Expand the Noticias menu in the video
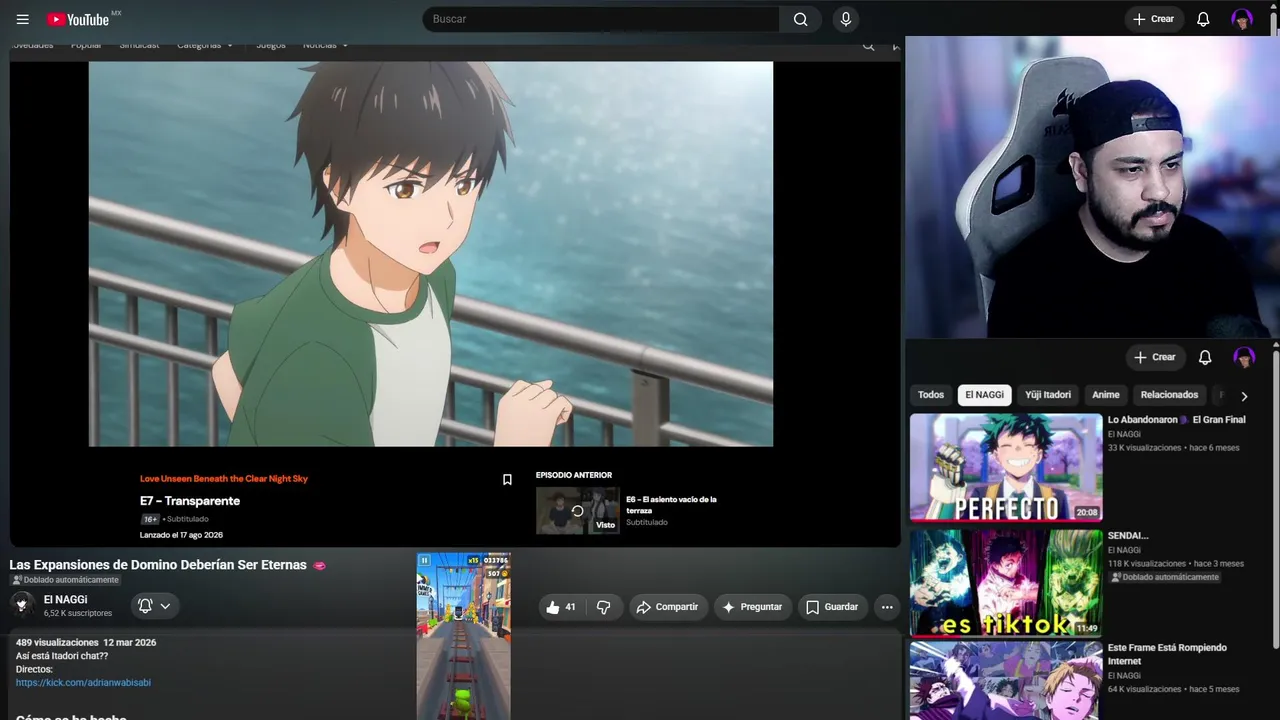The image size is (1280, 720). pos(325,45)
